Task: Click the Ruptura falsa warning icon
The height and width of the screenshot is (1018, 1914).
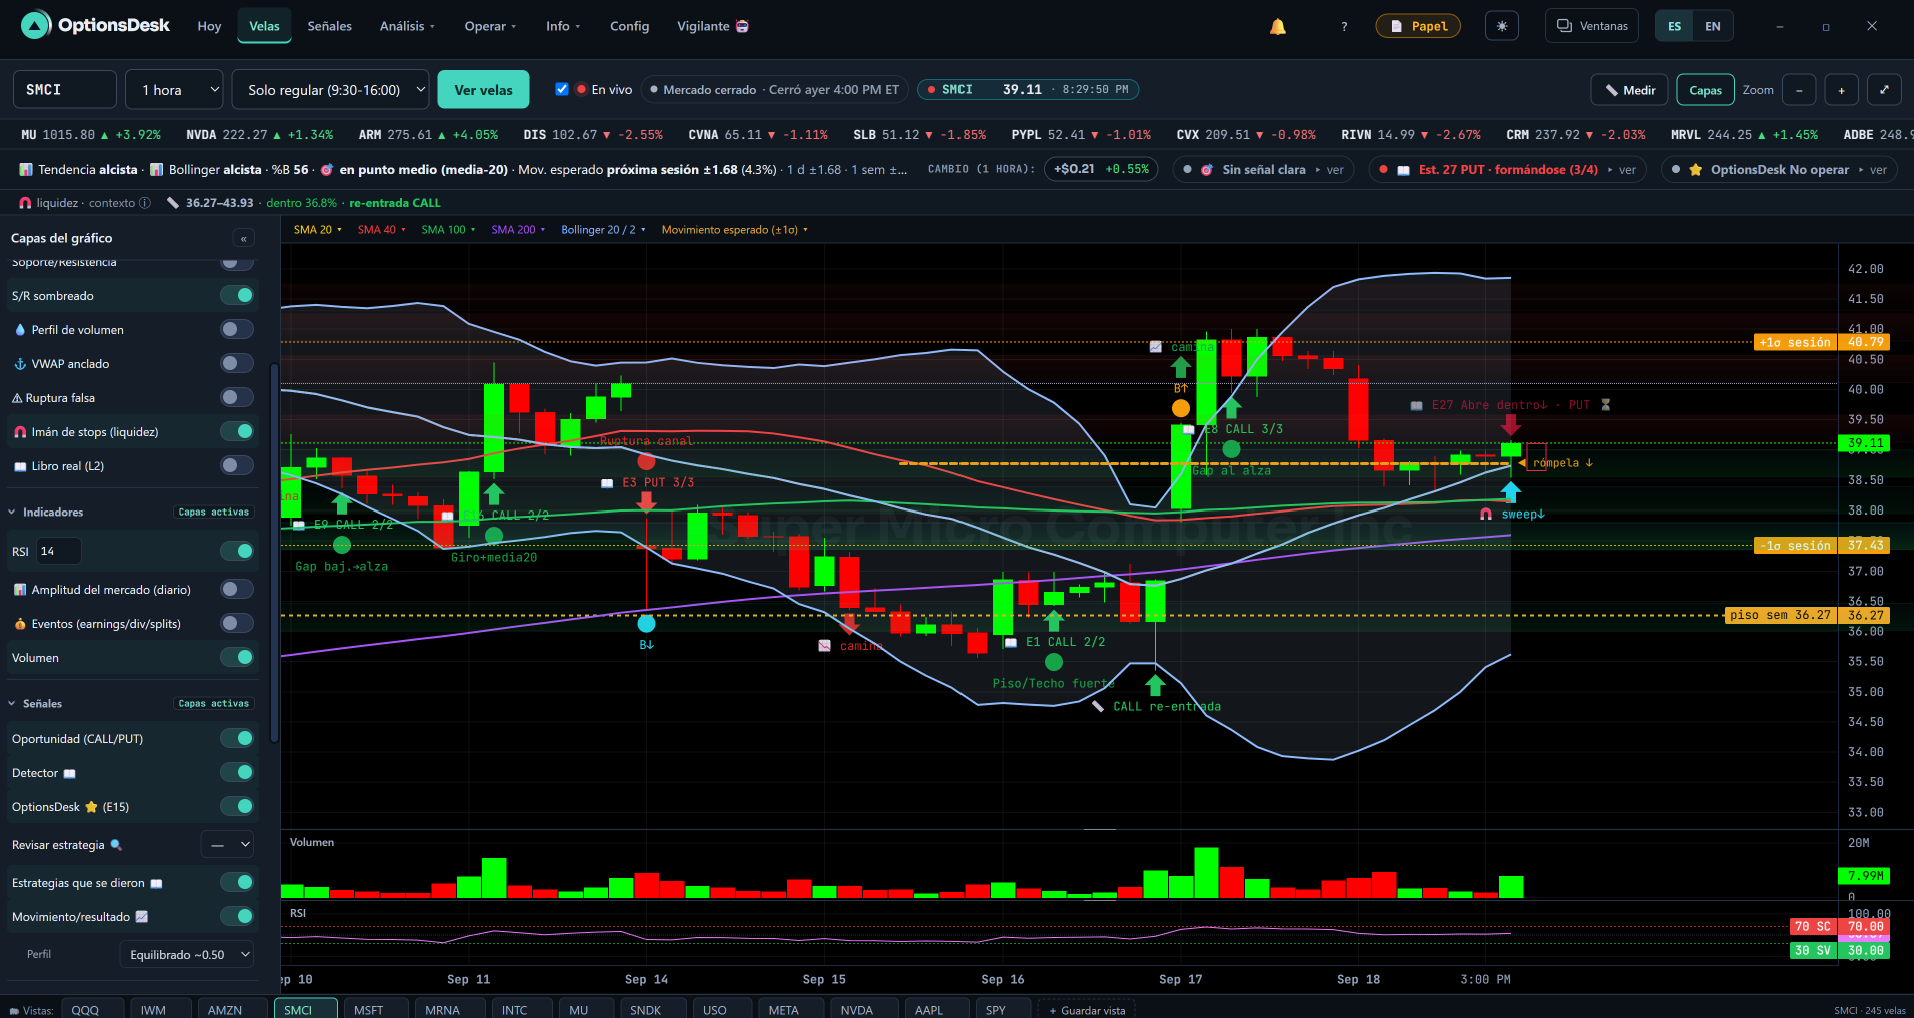Action: [x=17, y=398]
